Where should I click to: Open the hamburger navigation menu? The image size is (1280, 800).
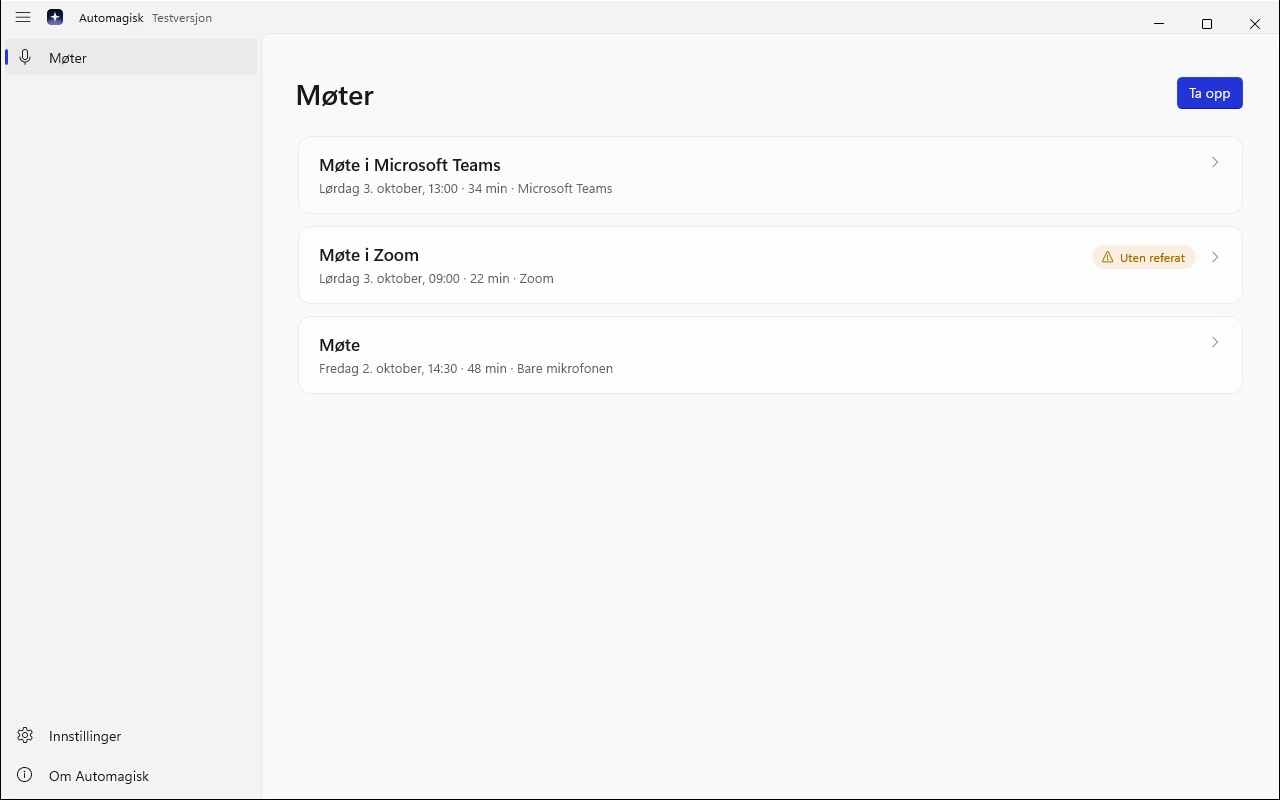23,17
